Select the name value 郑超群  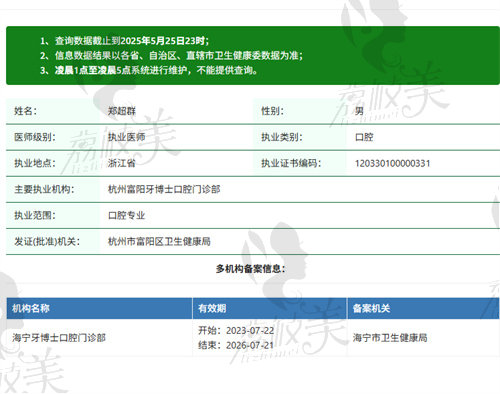(x=122, y=111)
